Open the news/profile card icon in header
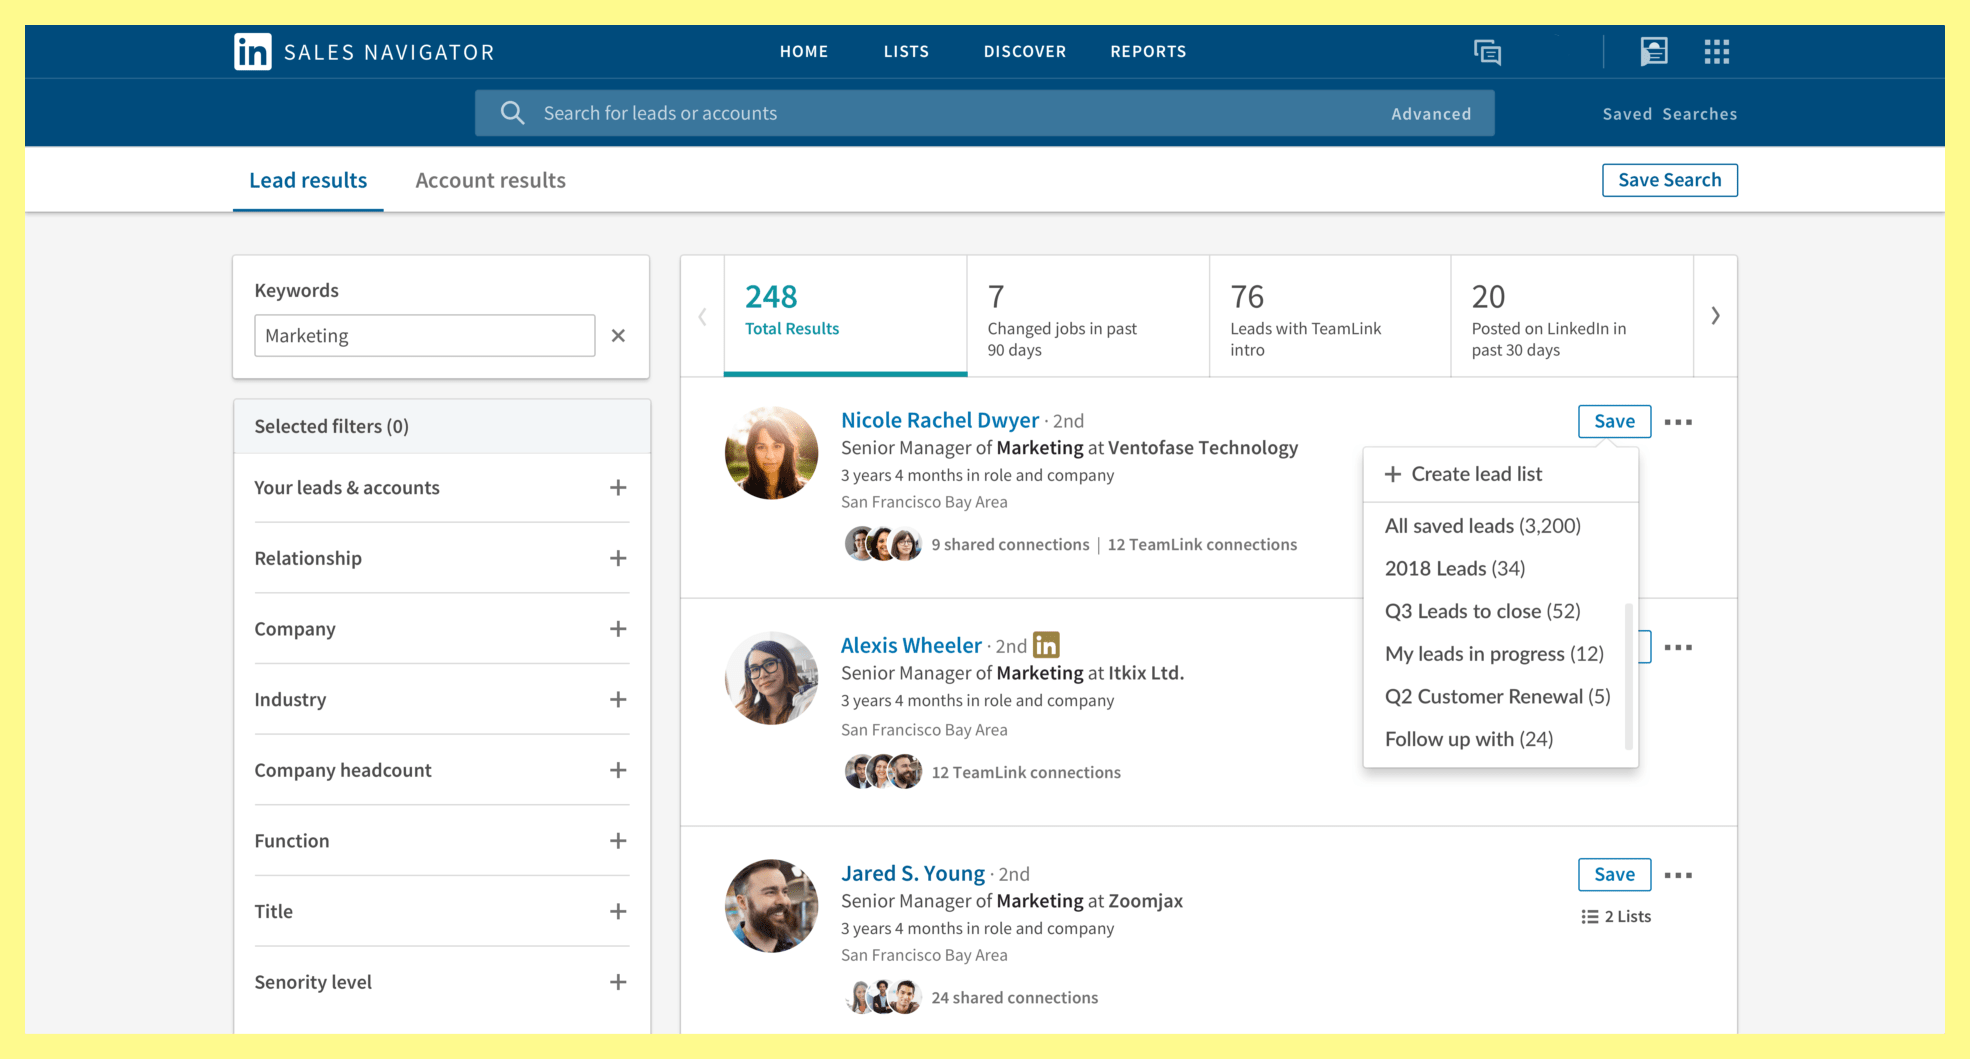This screenshot has width=1970, height=1059. pos(1654,51)
